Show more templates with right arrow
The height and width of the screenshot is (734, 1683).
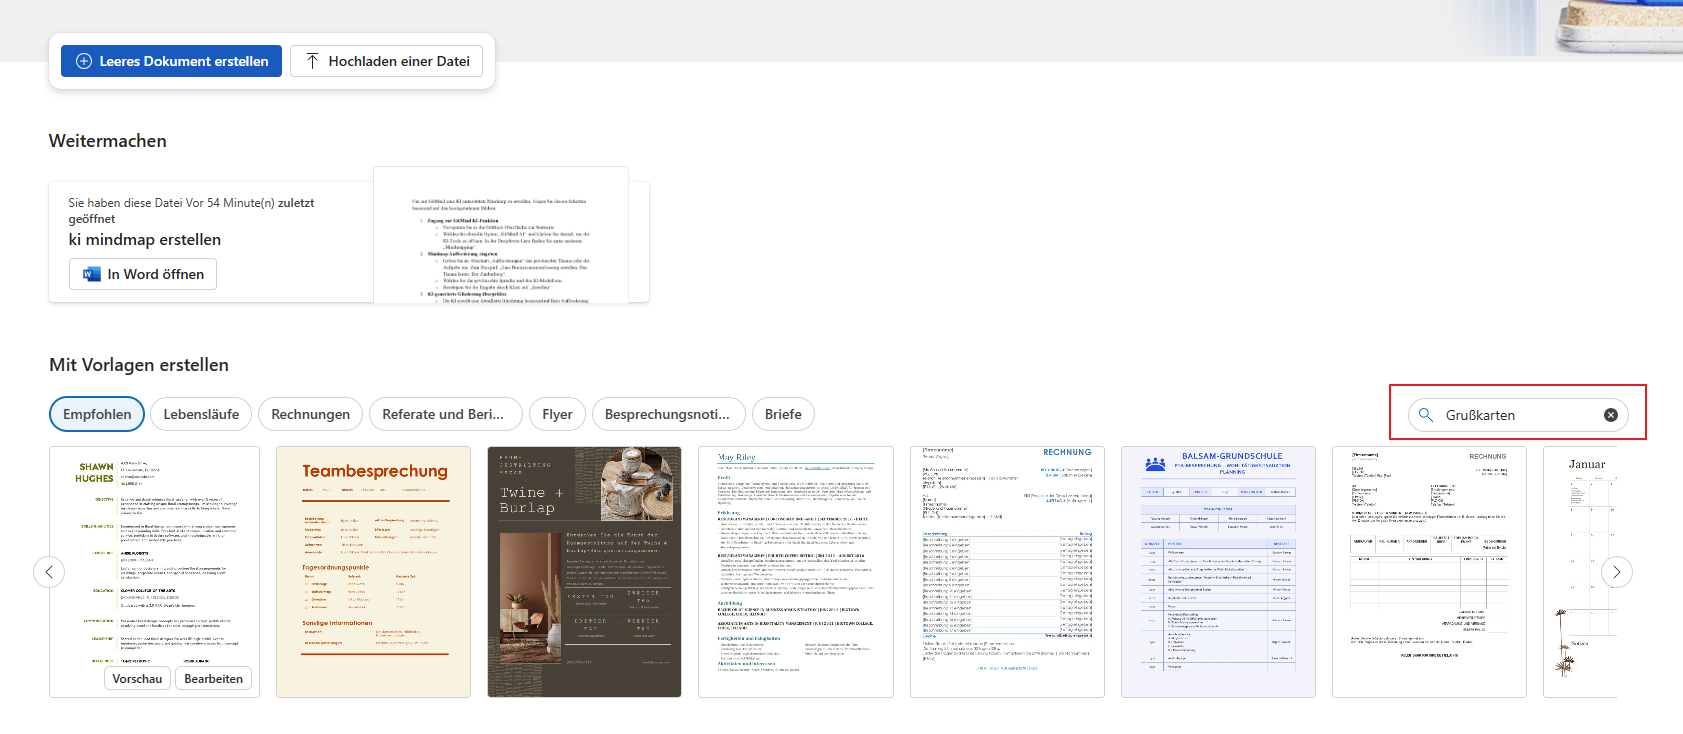point(1617,572)
